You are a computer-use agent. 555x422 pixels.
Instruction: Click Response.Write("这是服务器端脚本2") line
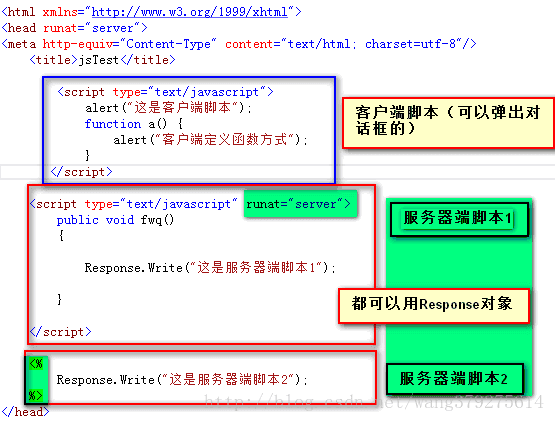[182, 380]
